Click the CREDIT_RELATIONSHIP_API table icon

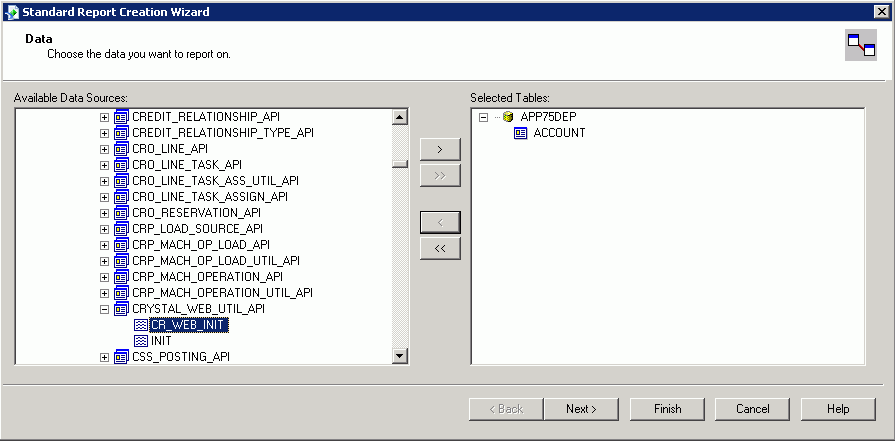tap(121, 117)
